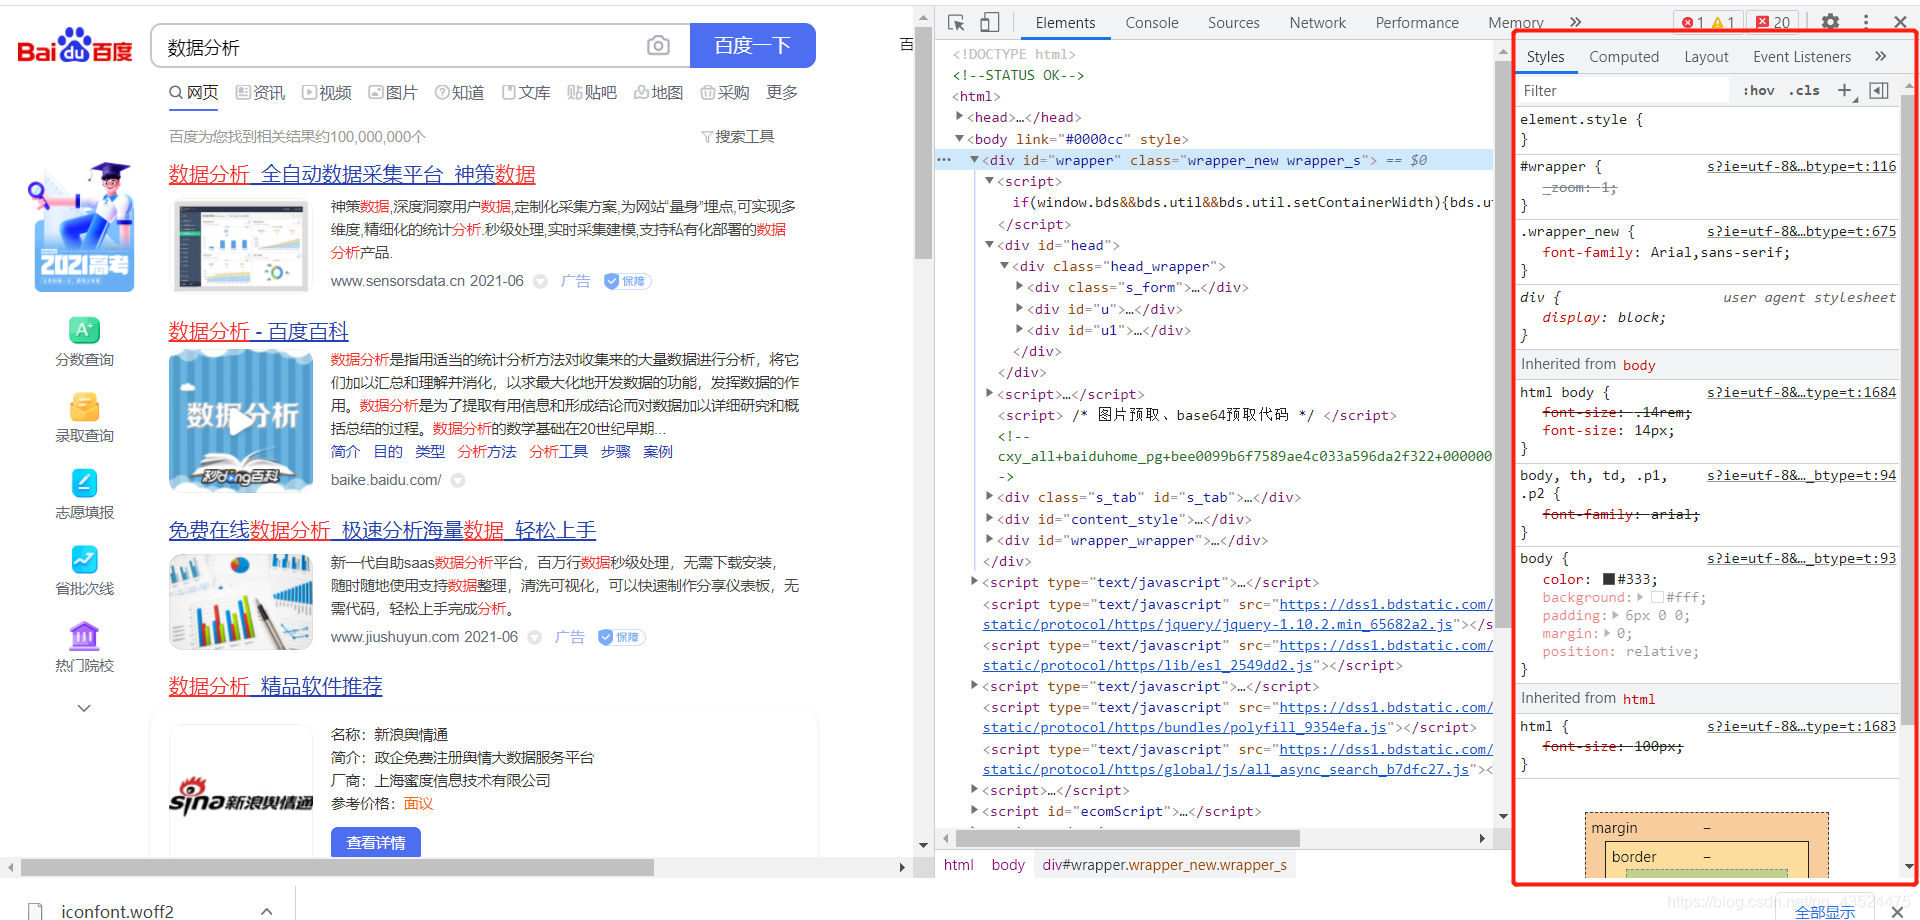Click the 百度一下 search button
Screen dimensions: 1920x920
coord(753,46)
